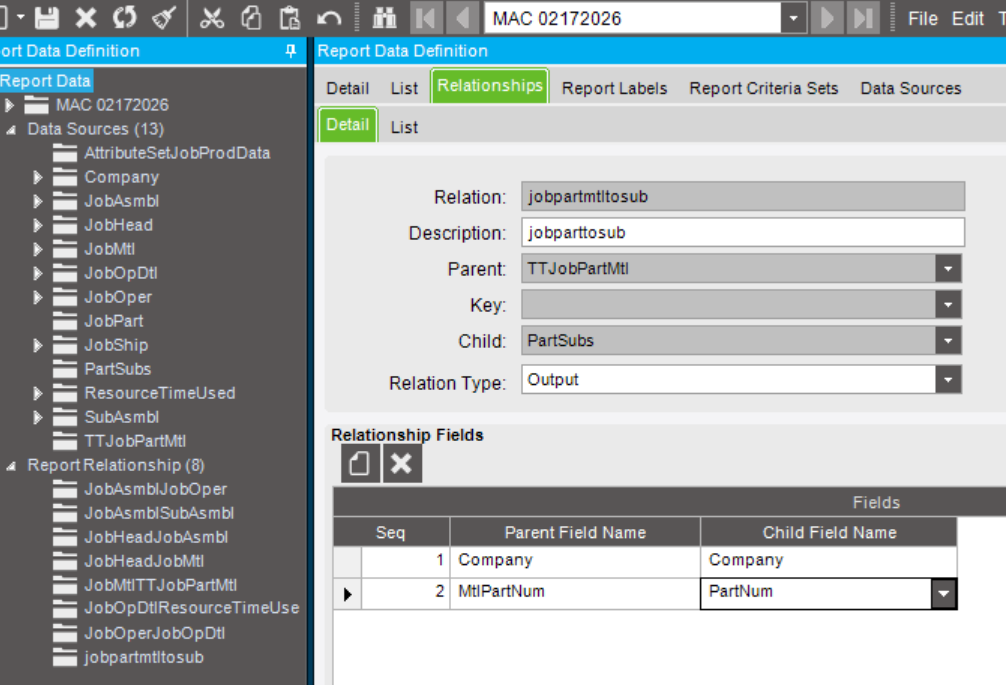Click the Undo arrow icon
Screen dimensions: 1006x685
[329, 18]
